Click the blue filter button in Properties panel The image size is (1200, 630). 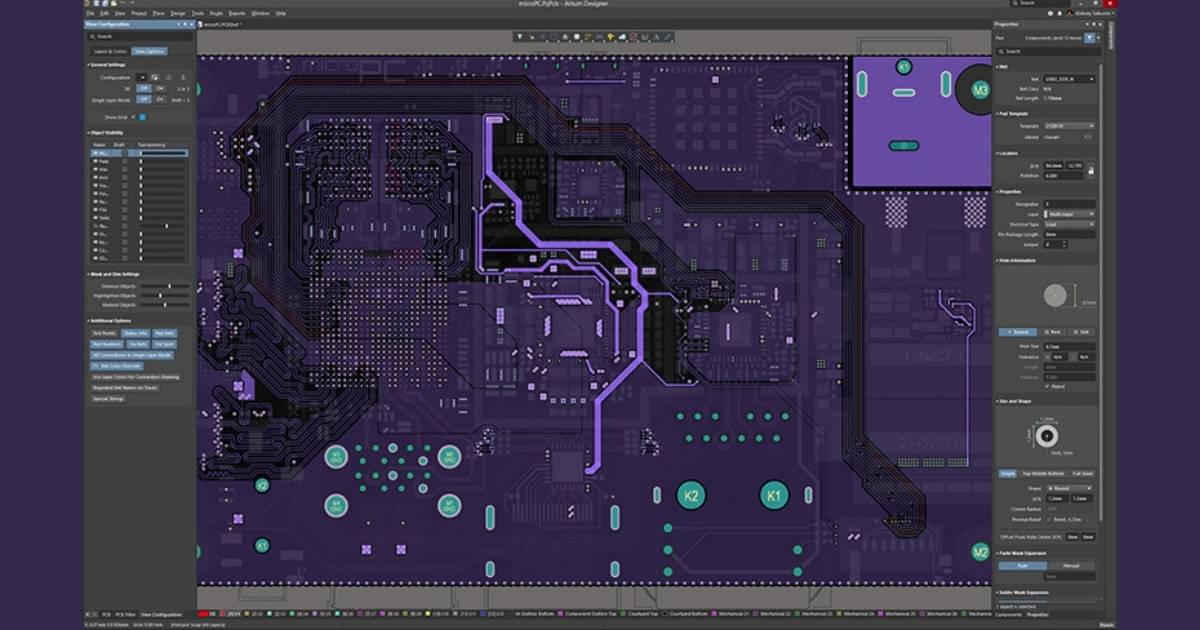tap(1090, 38)
